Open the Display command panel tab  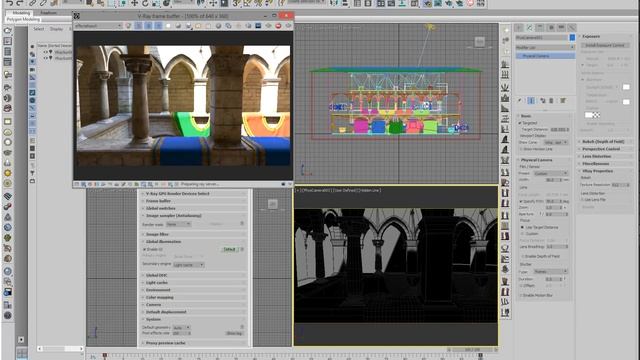click(x=561, y=27)
